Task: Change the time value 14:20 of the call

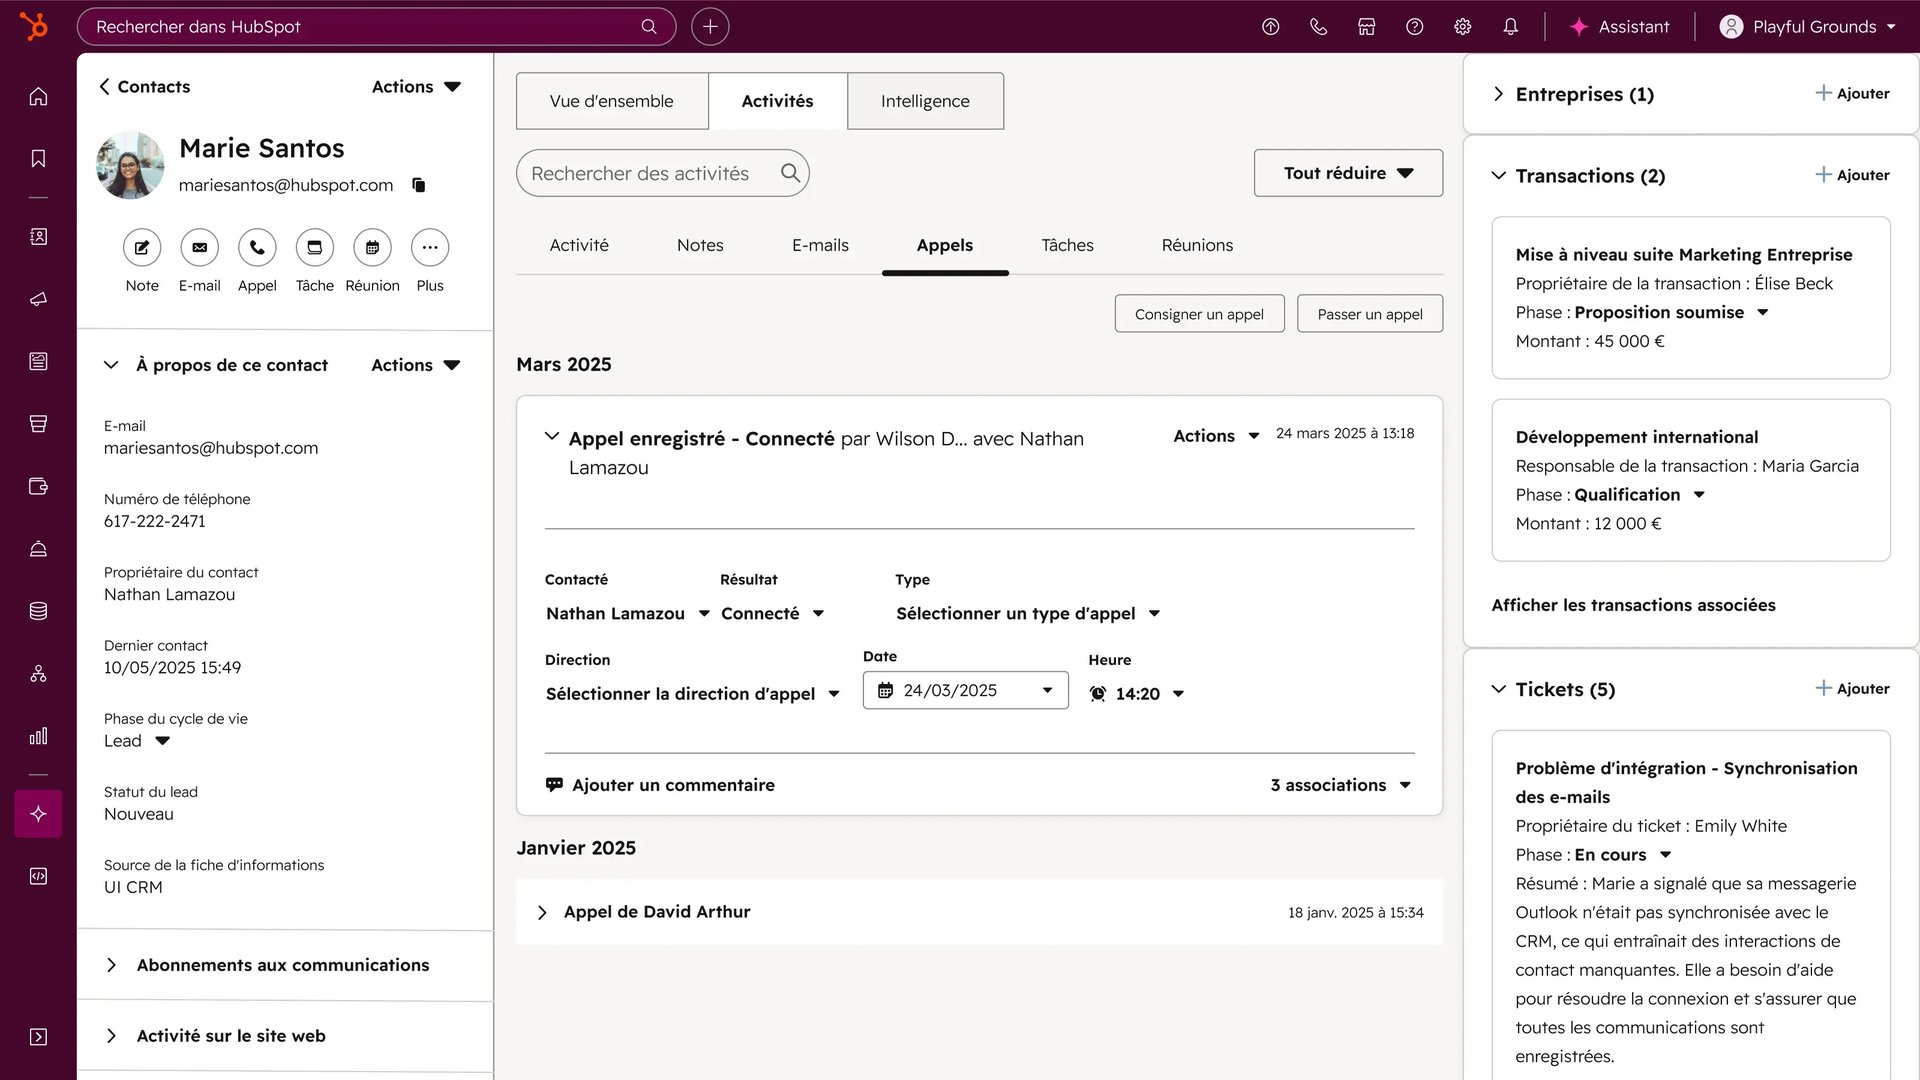Action: 1137,693
